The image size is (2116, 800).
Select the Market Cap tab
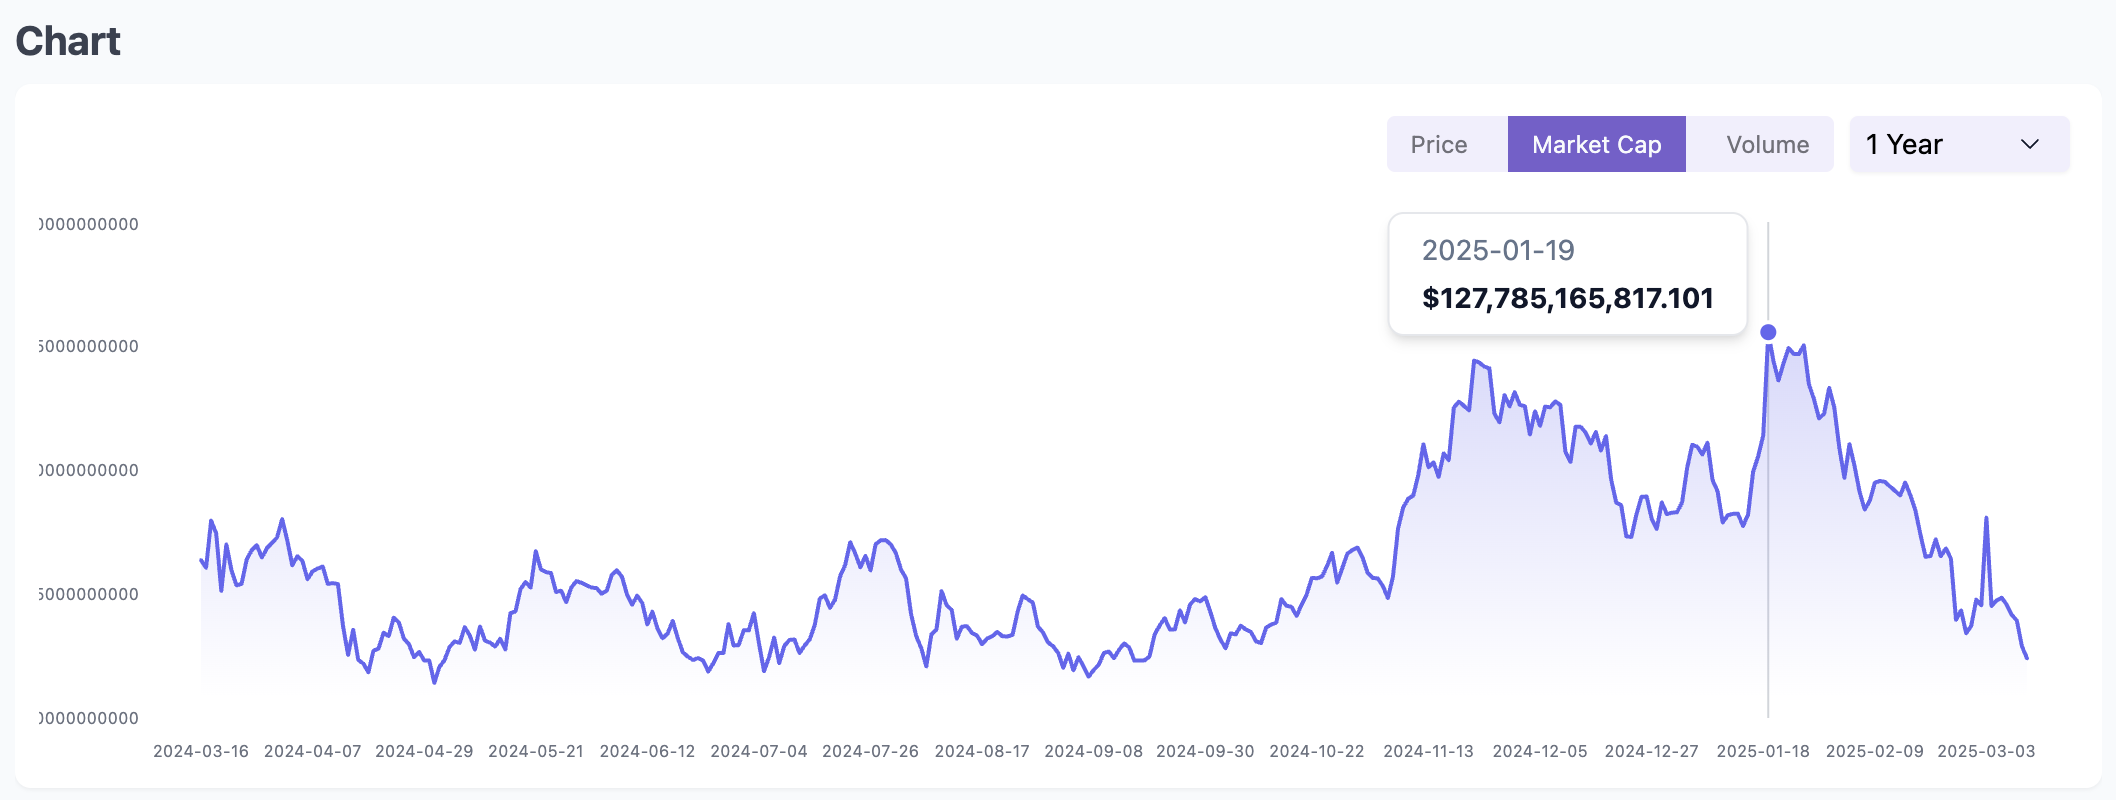point(1596,145)
